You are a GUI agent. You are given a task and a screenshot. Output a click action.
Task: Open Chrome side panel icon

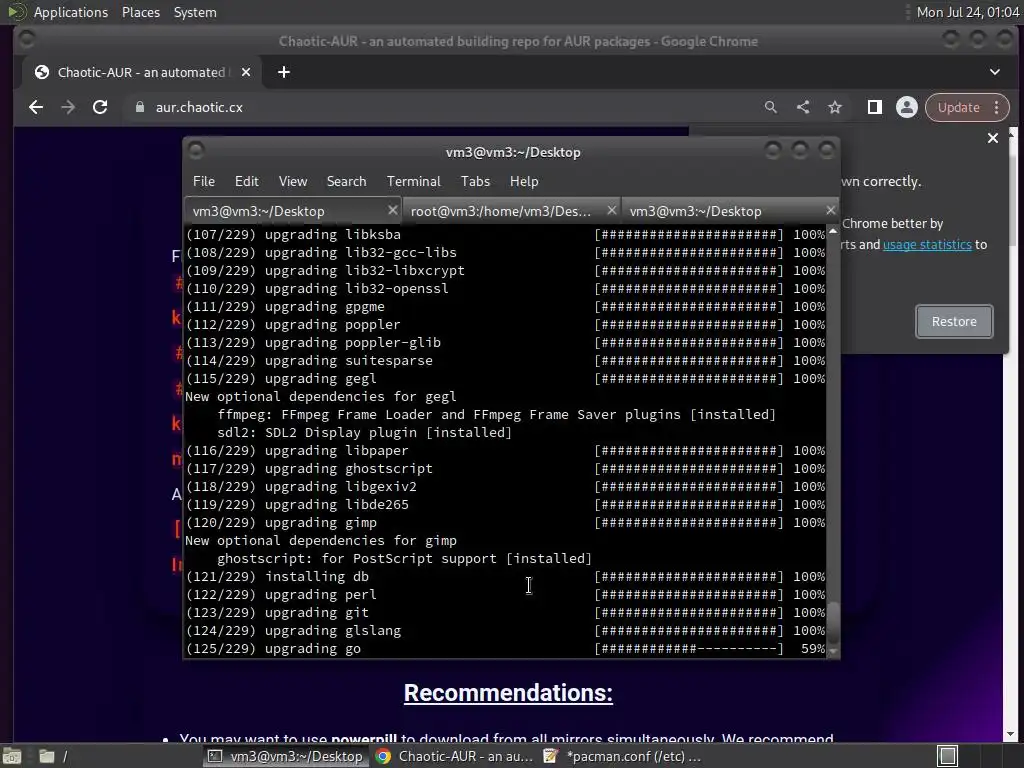click(x=874, y=107)
